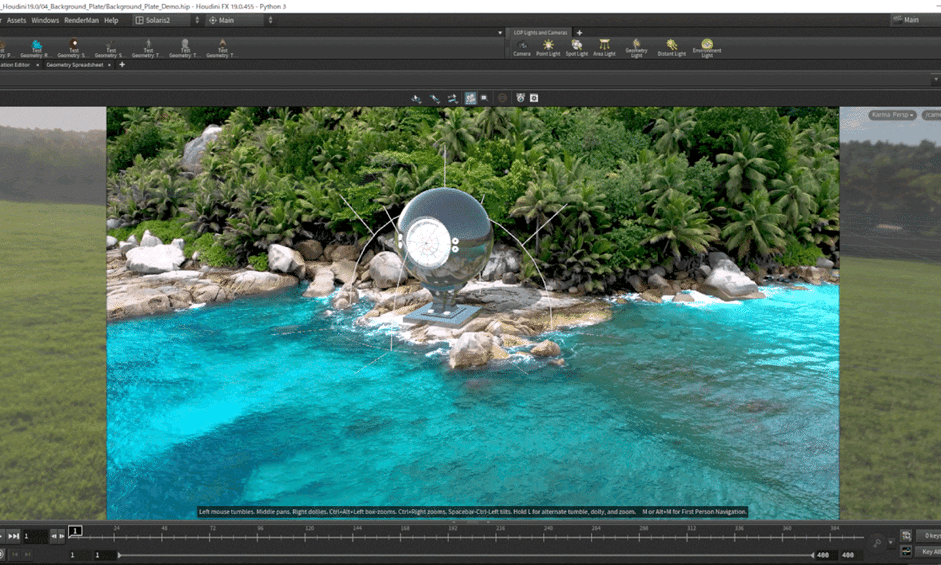
Task: Toggle the highlighted view tool icon
Action: tap(470, 98)
